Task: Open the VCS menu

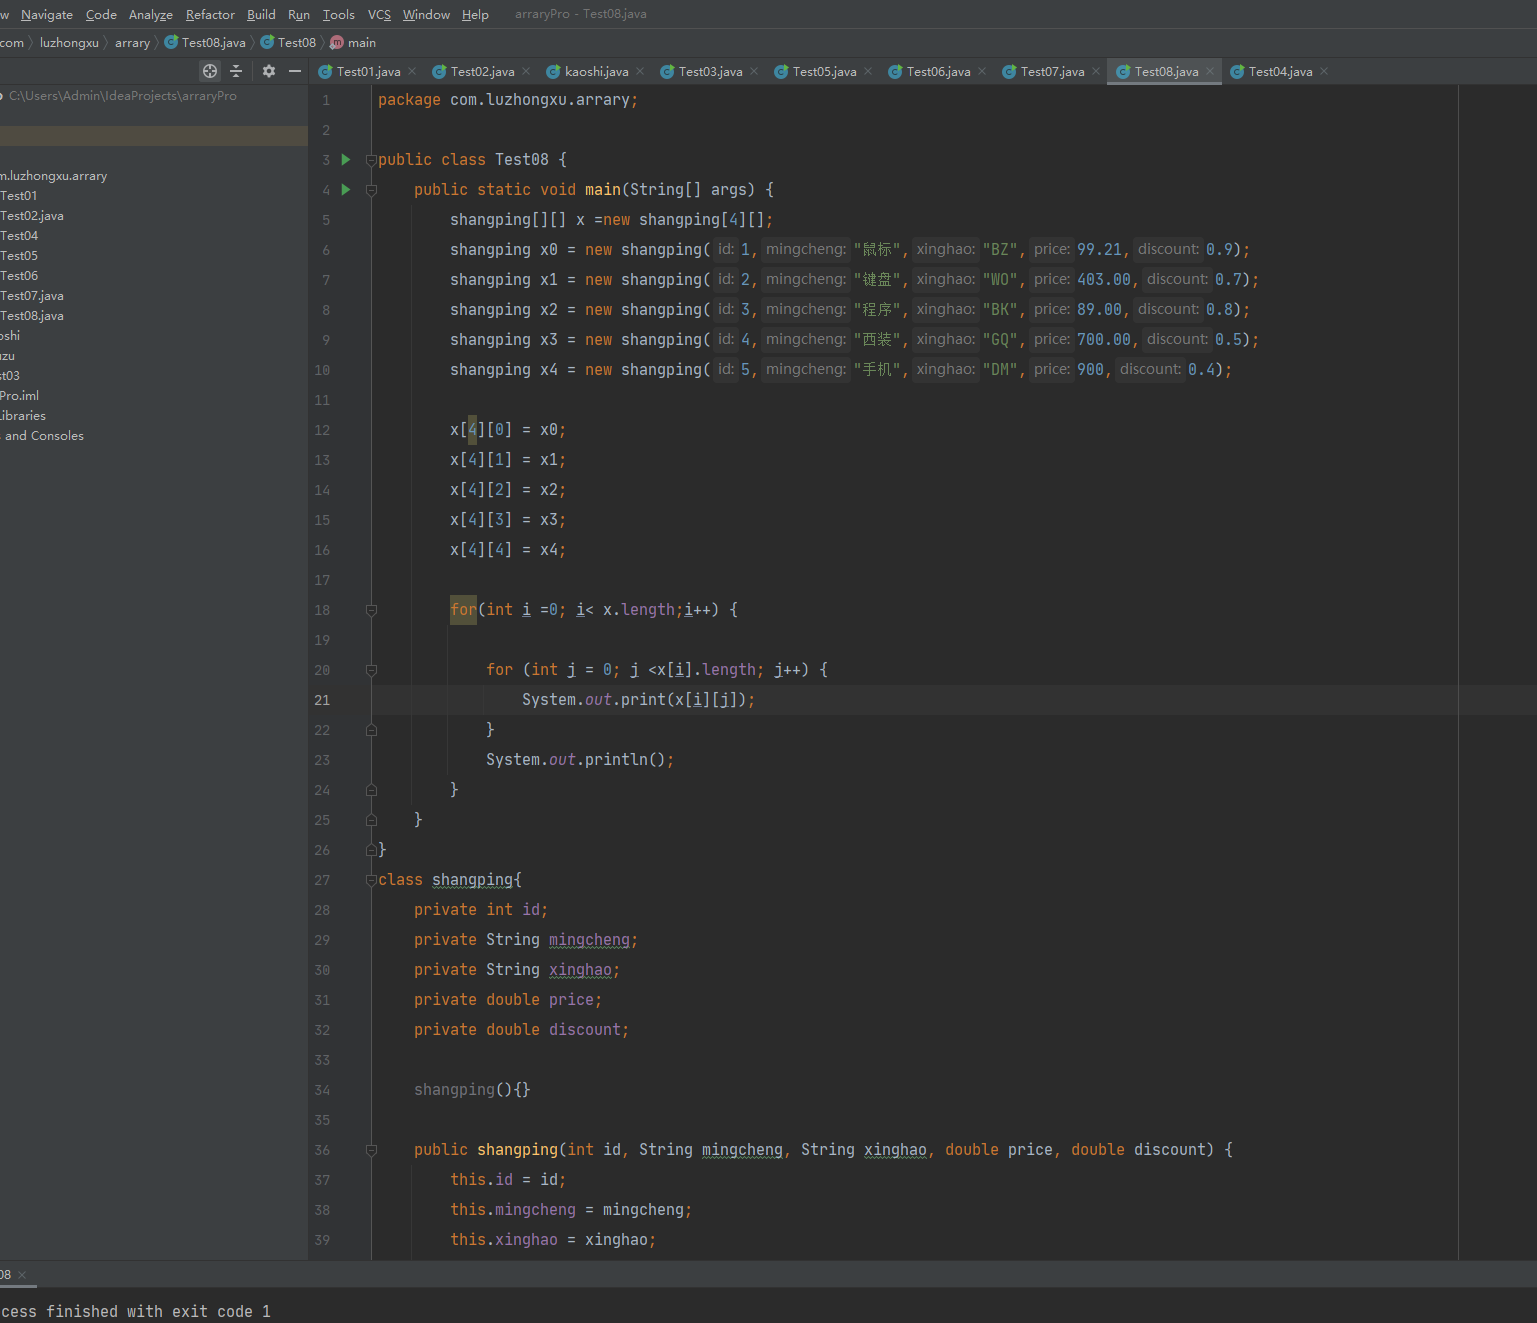Action: coord(379,14)
